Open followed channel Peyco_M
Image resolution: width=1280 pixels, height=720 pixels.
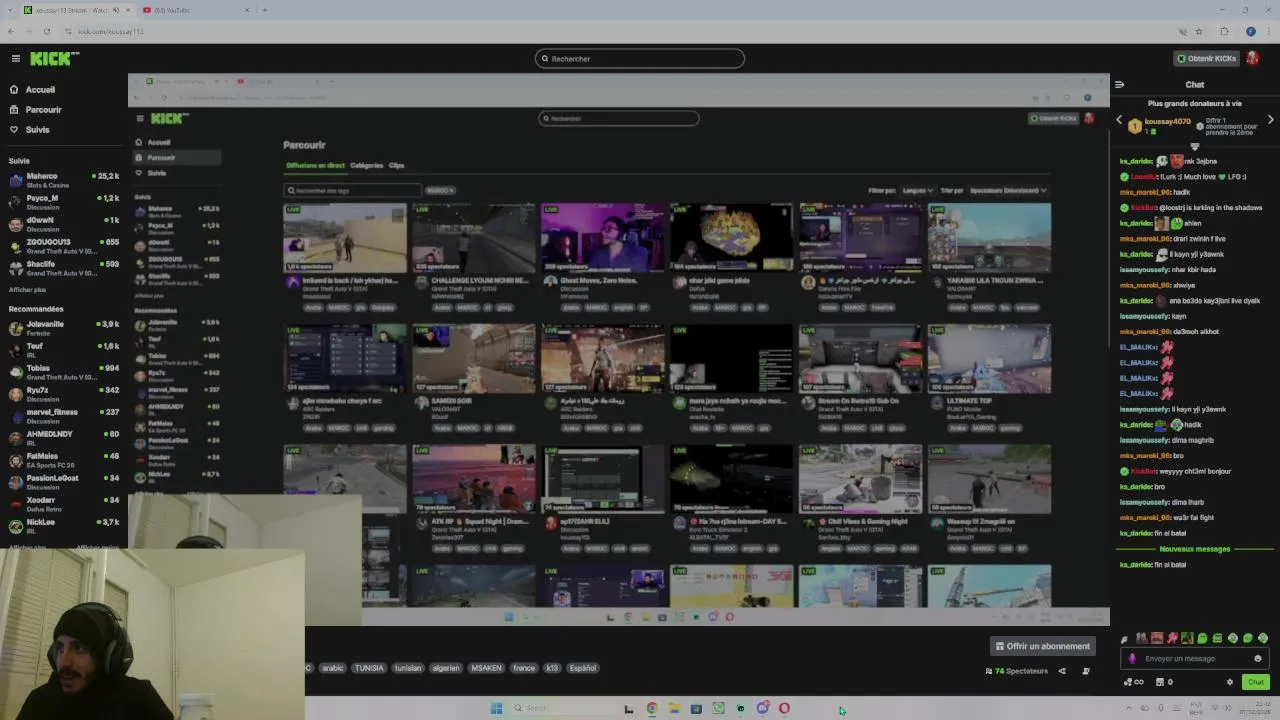[64, 202]
